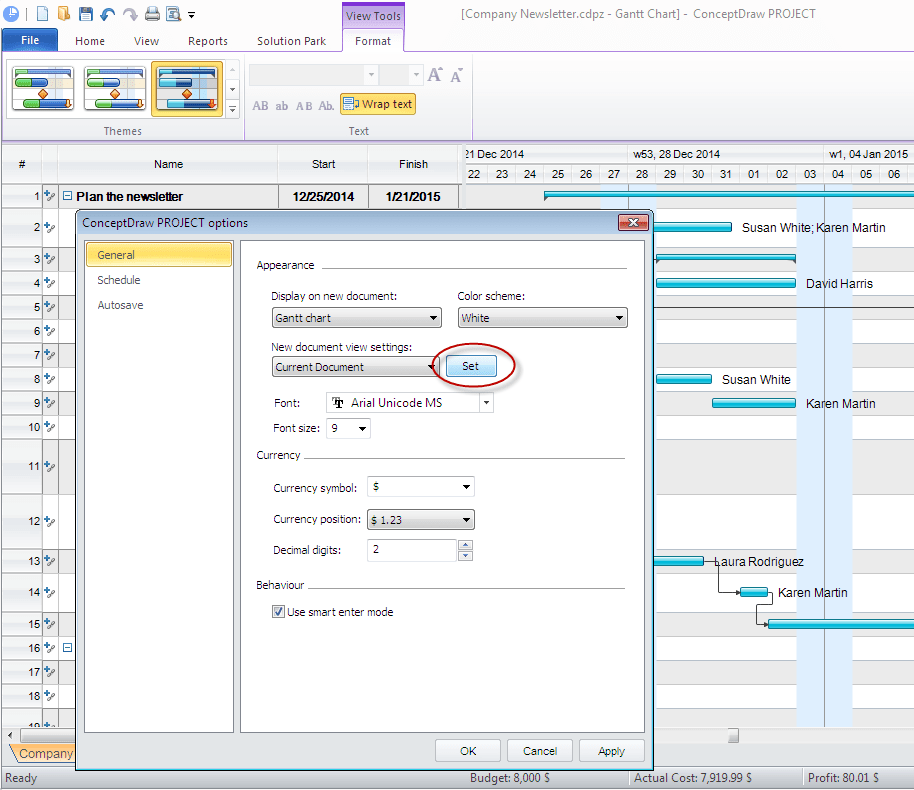914x790 pixels.
Task: Click the Decimal digits input field
Action: point(412,550)
